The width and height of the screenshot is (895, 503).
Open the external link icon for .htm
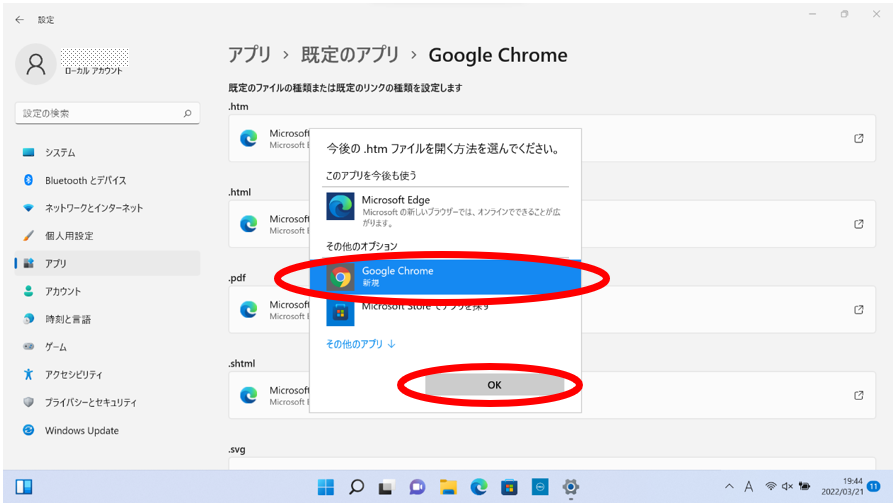click(858, 138)
